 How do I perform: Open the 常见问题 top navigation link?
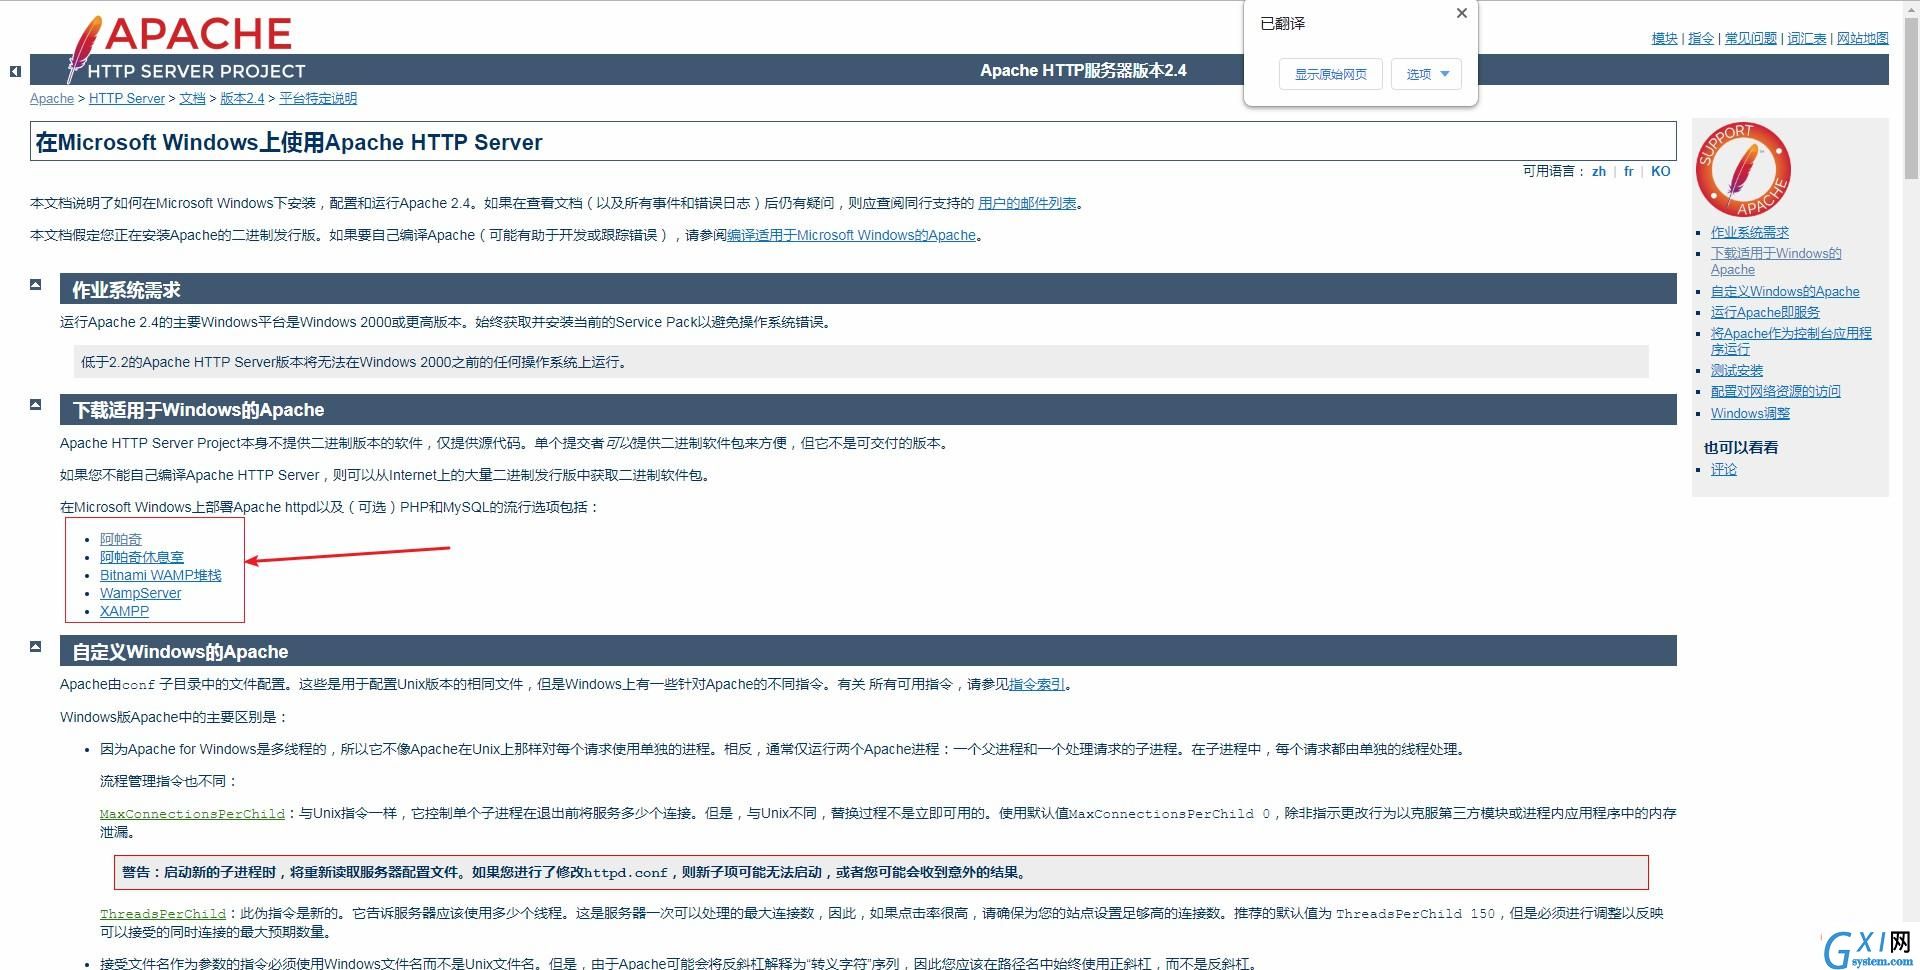pos(1751,38)
